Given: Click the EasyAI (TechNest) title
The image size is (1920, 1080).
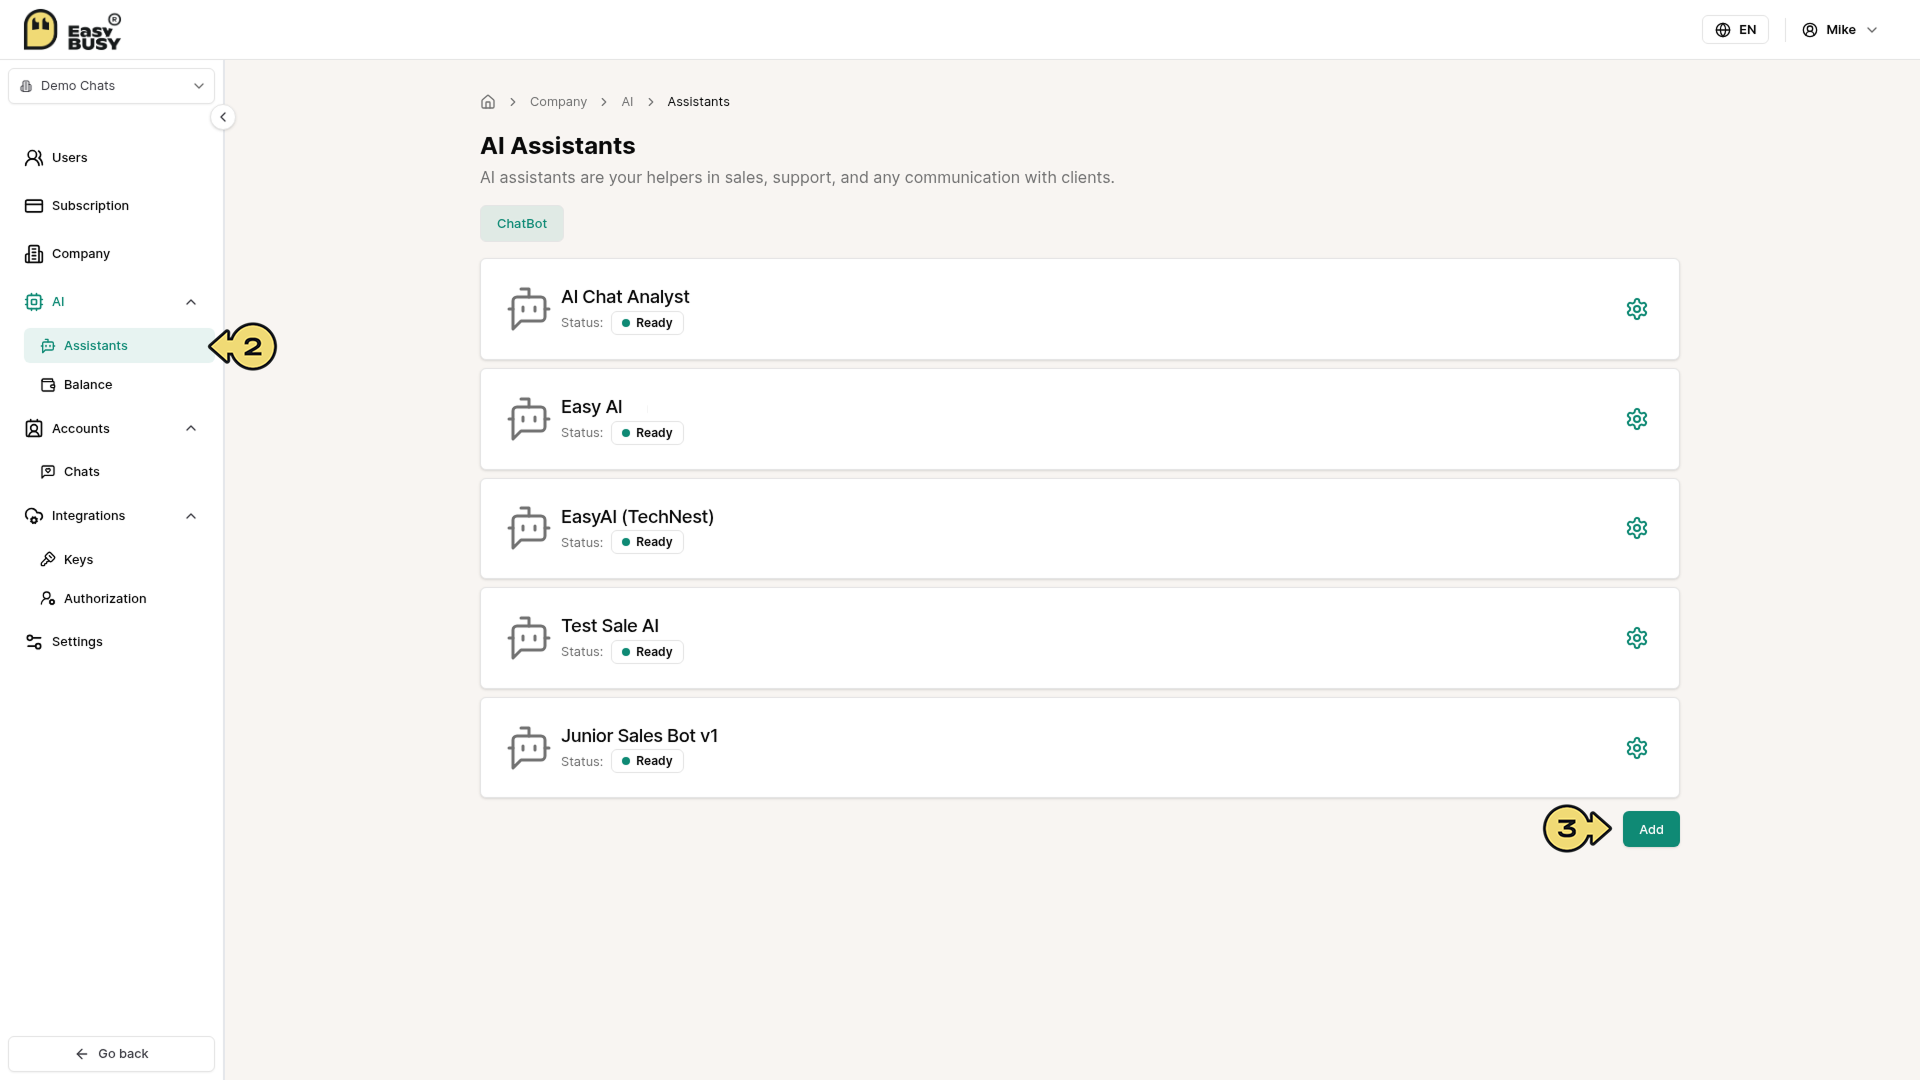Looking at the screenshot, I should [x=637, y=517].
